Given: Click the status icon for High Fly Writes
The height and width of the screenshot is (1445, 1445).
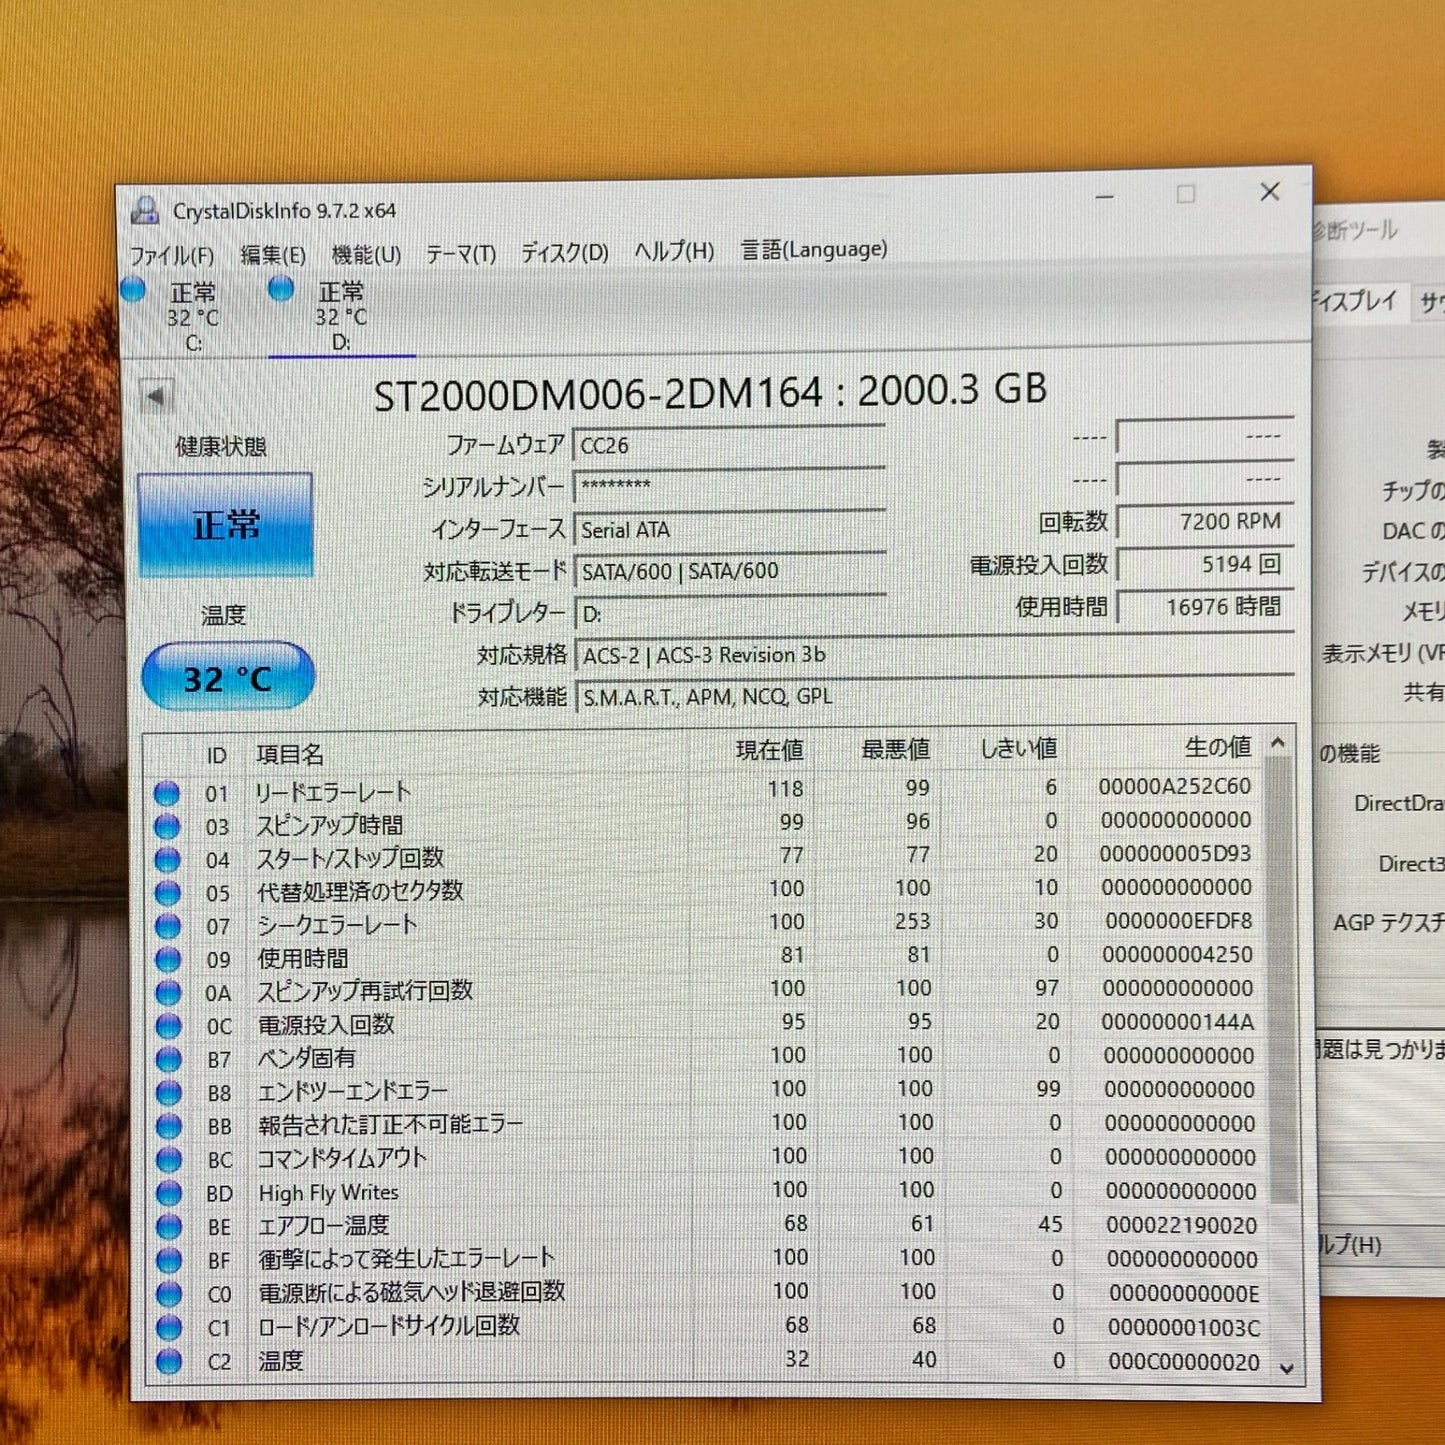Looking at the screenshot, I should coord(169,1193).
